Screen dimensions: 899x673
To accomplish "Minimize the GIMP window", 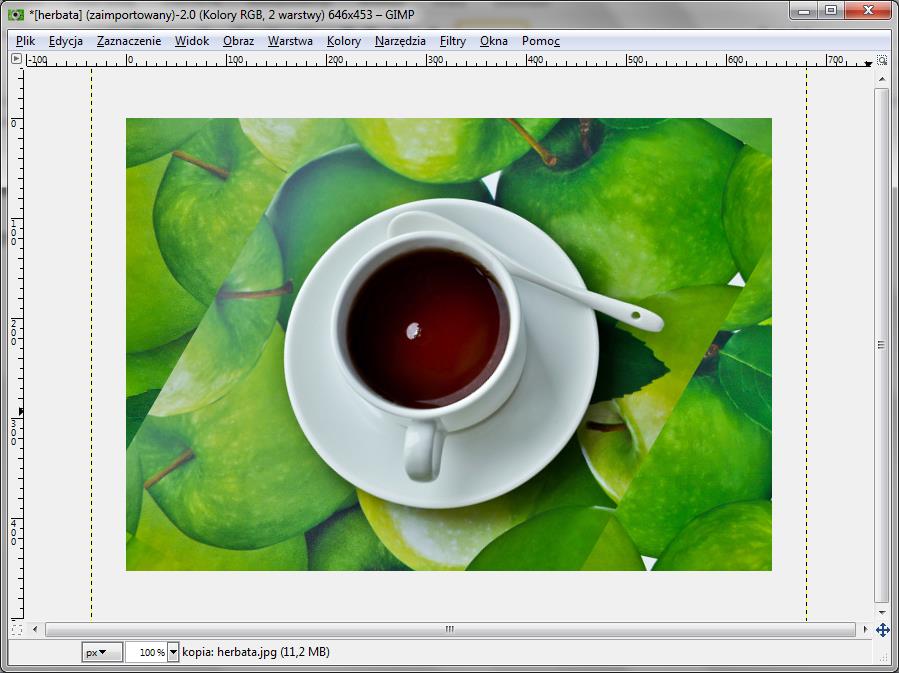I will coord(804,10).
